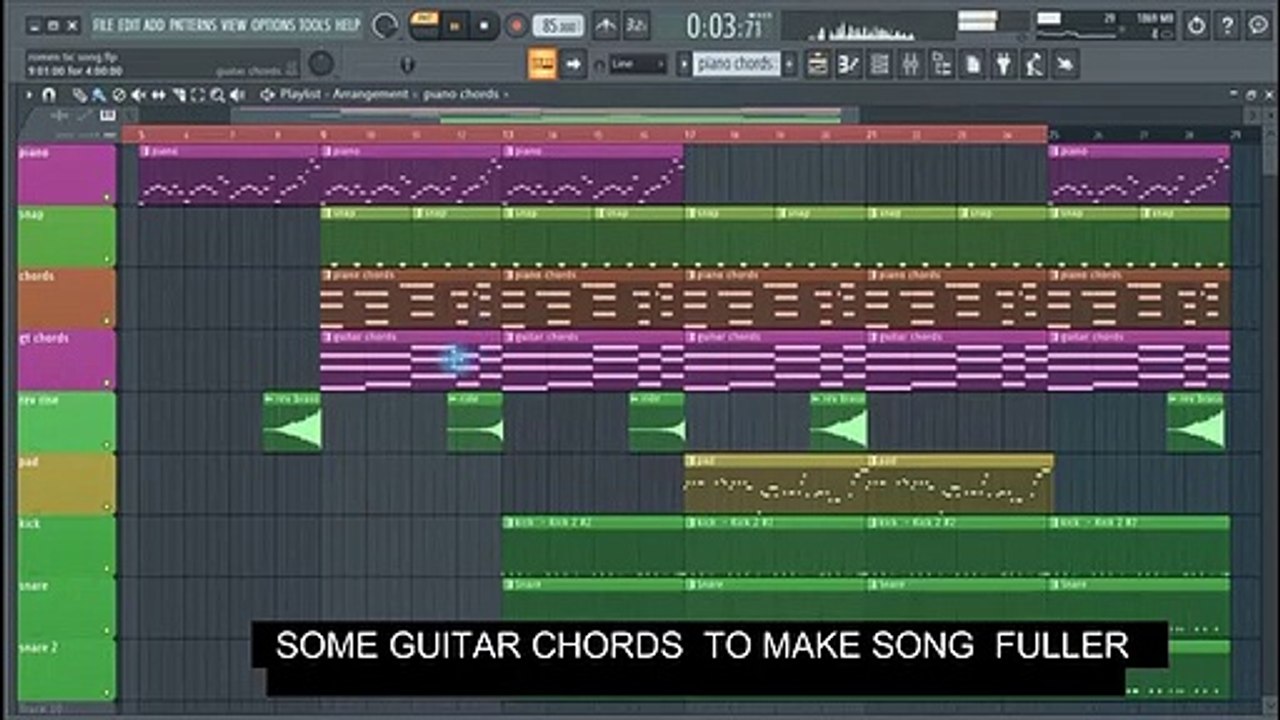Open help via the question mark icon

tap(1227, 25)
